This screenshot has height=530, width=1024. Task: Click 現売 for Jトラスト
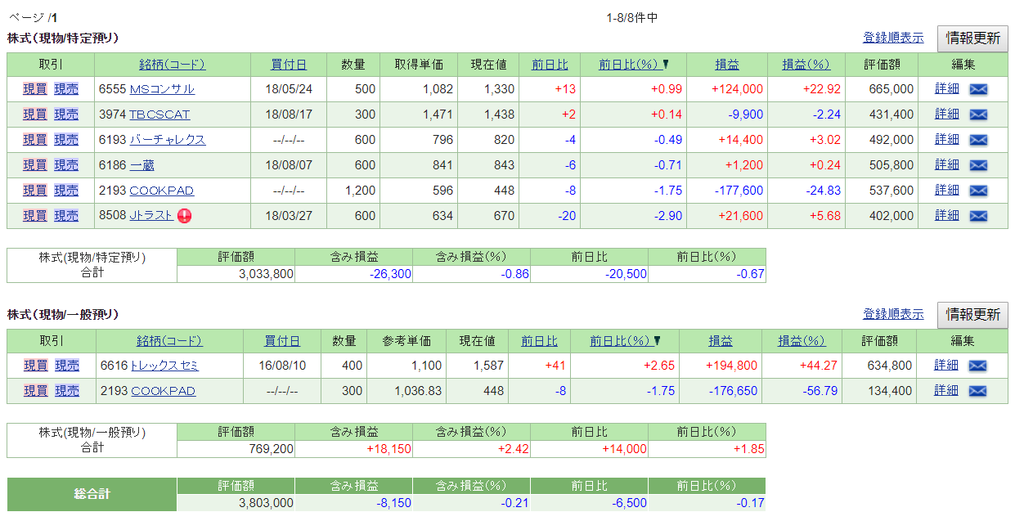(x=66, y=216)
